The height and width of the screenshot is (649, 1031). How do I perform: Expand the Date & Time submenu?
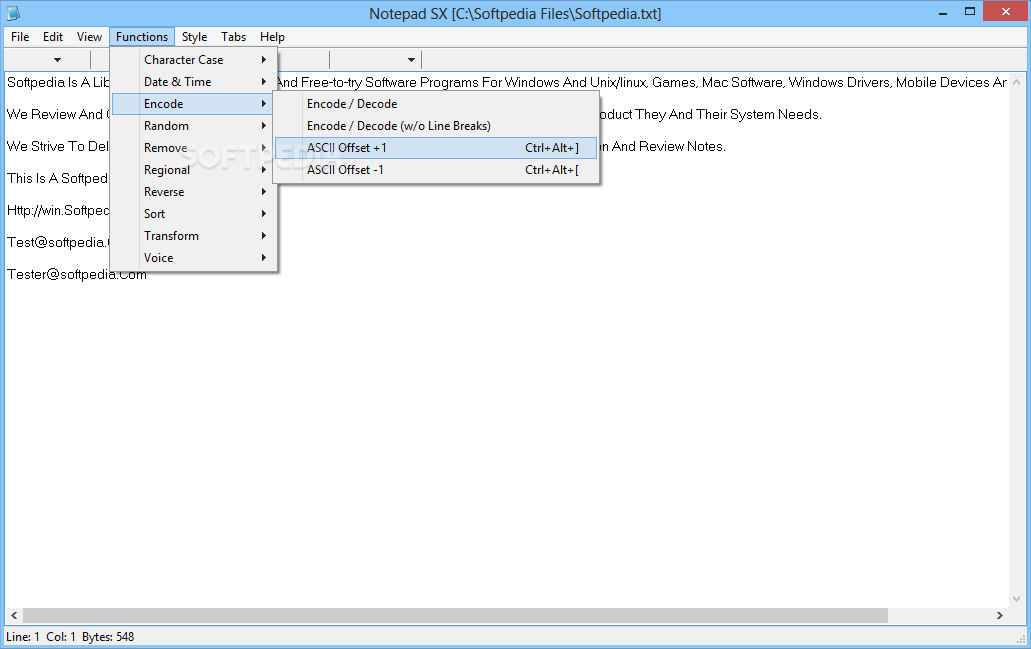click(x=194, y=82)
